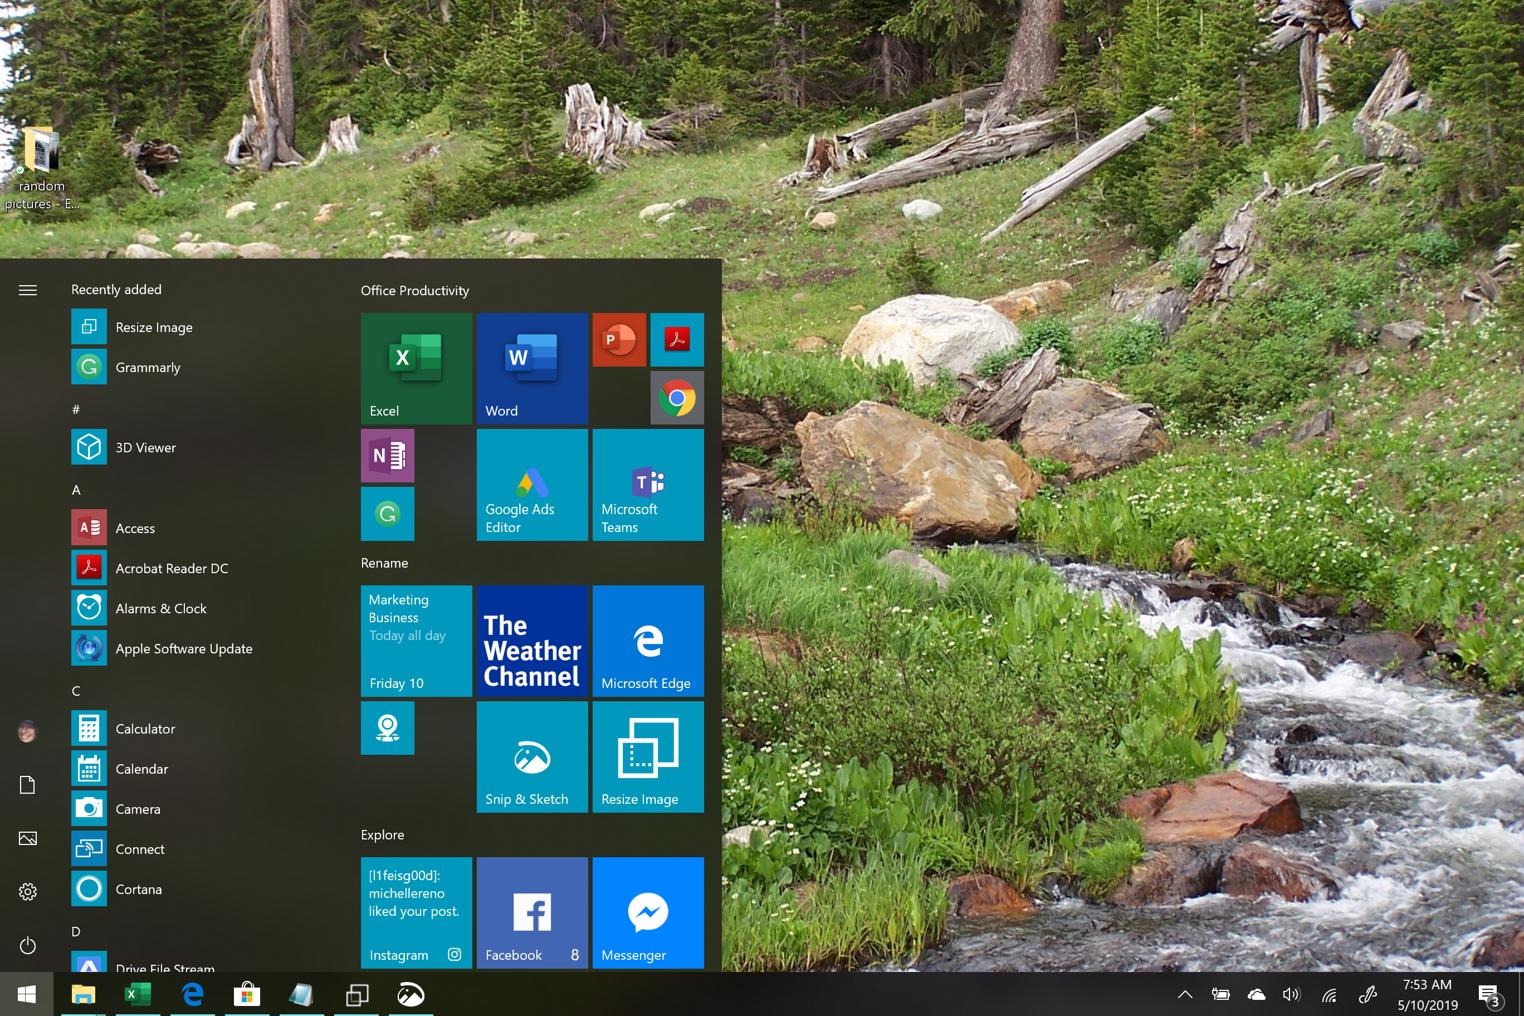1524x1016 pixels.
Task: Show hidden system tray icons
Action: click(1185, 994)
